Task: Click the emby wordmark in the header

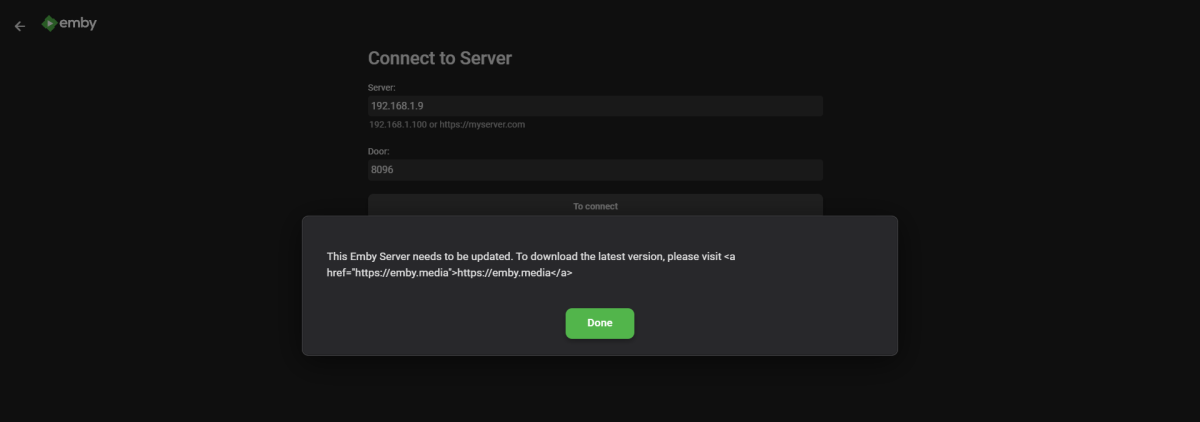Action: [78, 23]
